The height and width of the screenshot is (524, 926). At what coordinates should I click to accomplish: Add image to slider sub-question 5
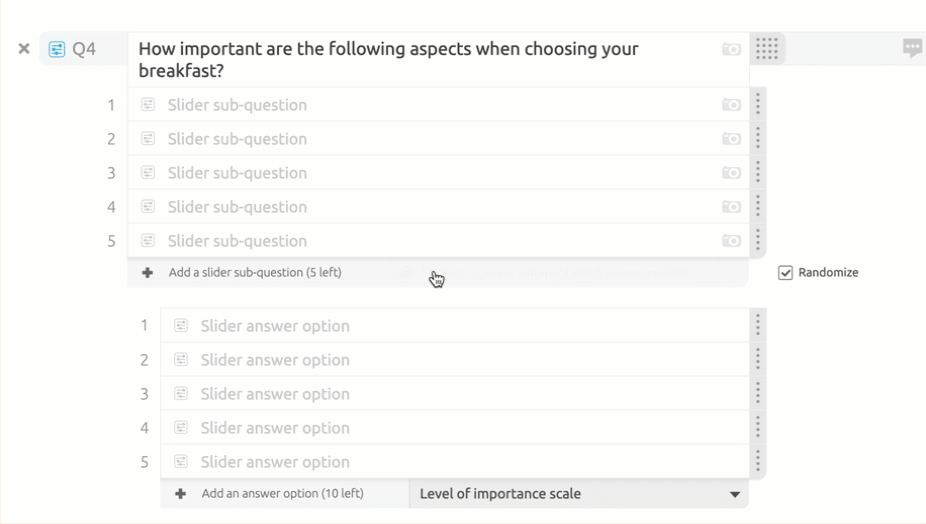pos(731,241)
